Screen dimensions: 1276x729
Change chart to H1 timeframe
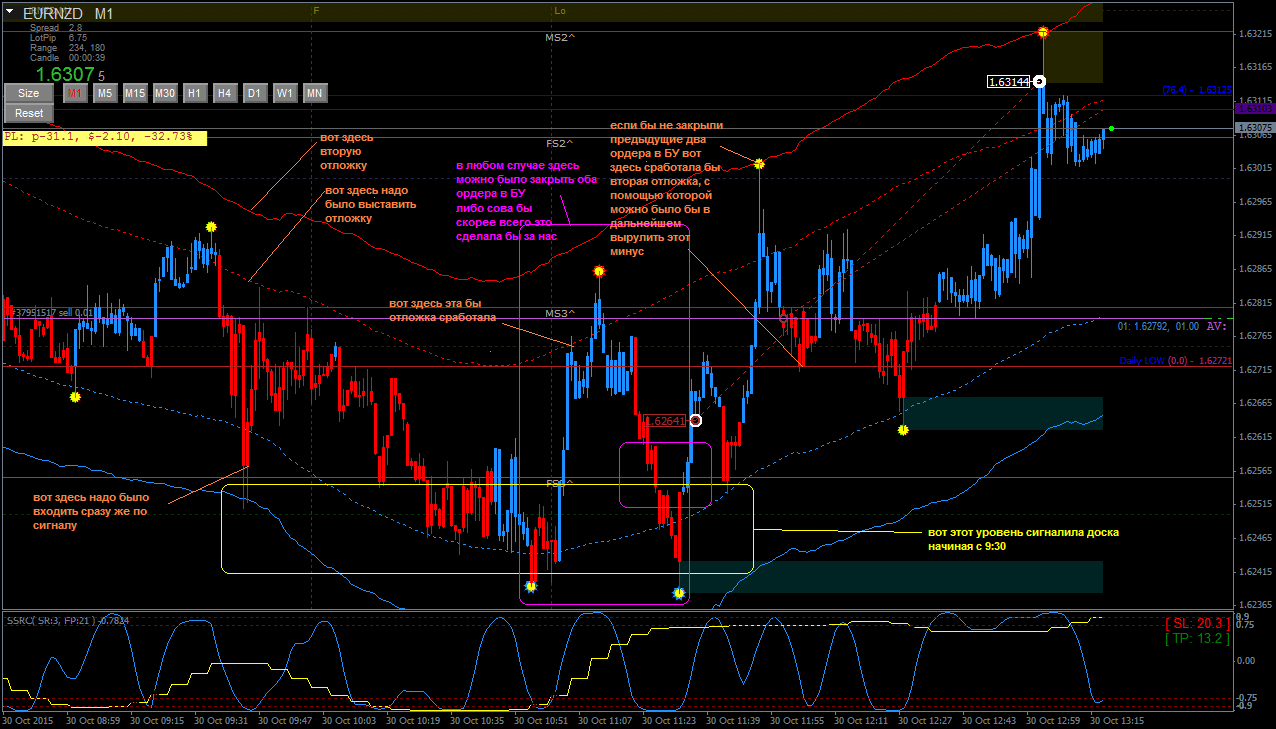(195, 93)
